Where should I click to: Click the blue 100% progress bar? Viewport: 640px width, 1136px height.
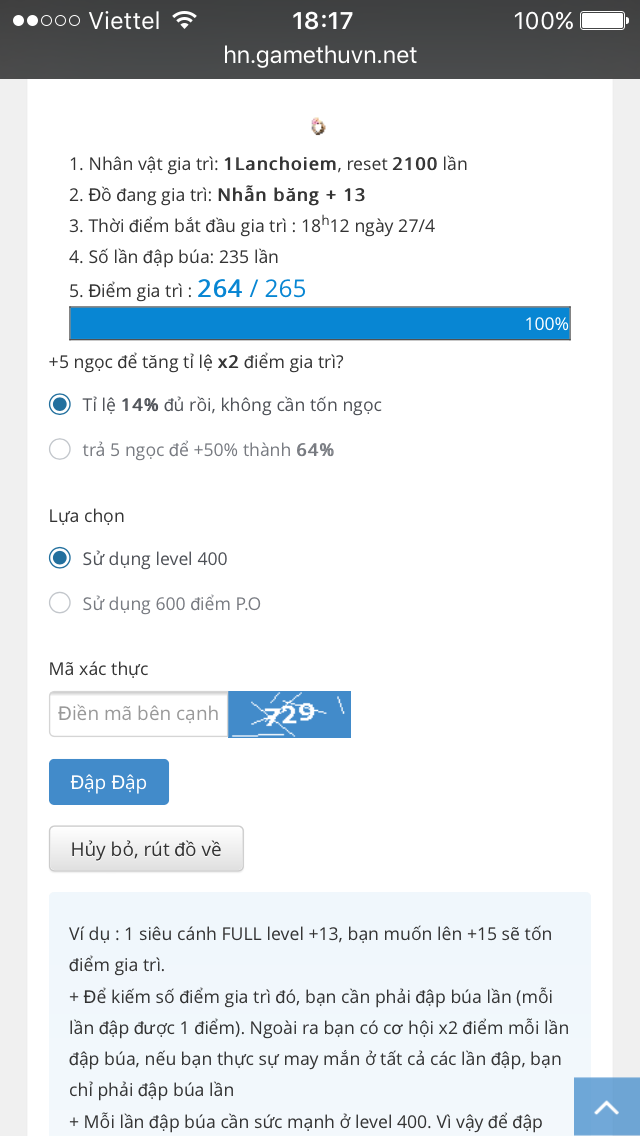[320, 323]
